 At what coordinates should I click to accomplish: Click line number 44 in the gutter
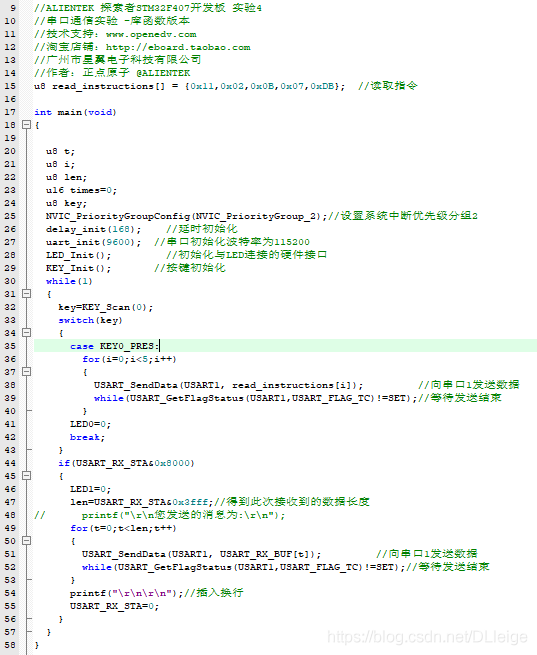click(10, 463)
